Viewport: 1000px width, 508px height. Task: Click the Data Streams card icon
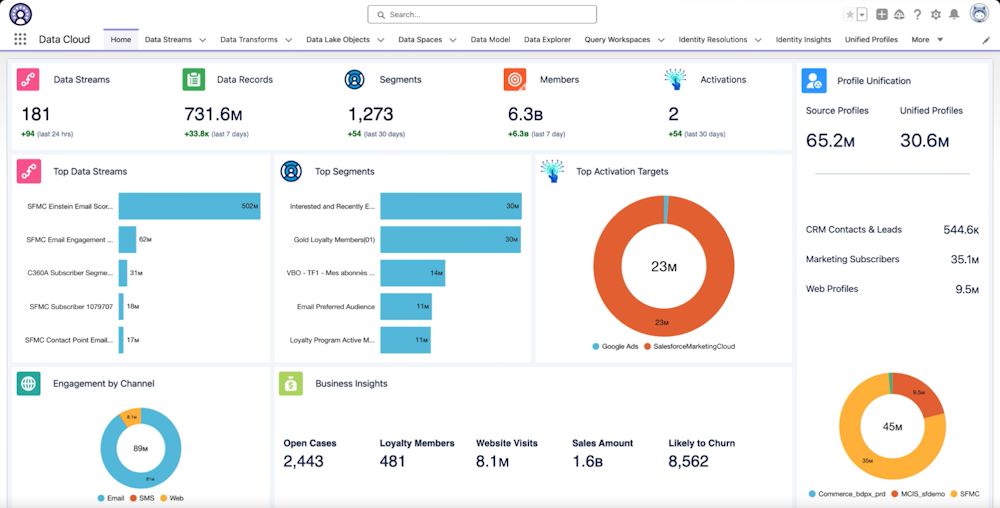28,79
